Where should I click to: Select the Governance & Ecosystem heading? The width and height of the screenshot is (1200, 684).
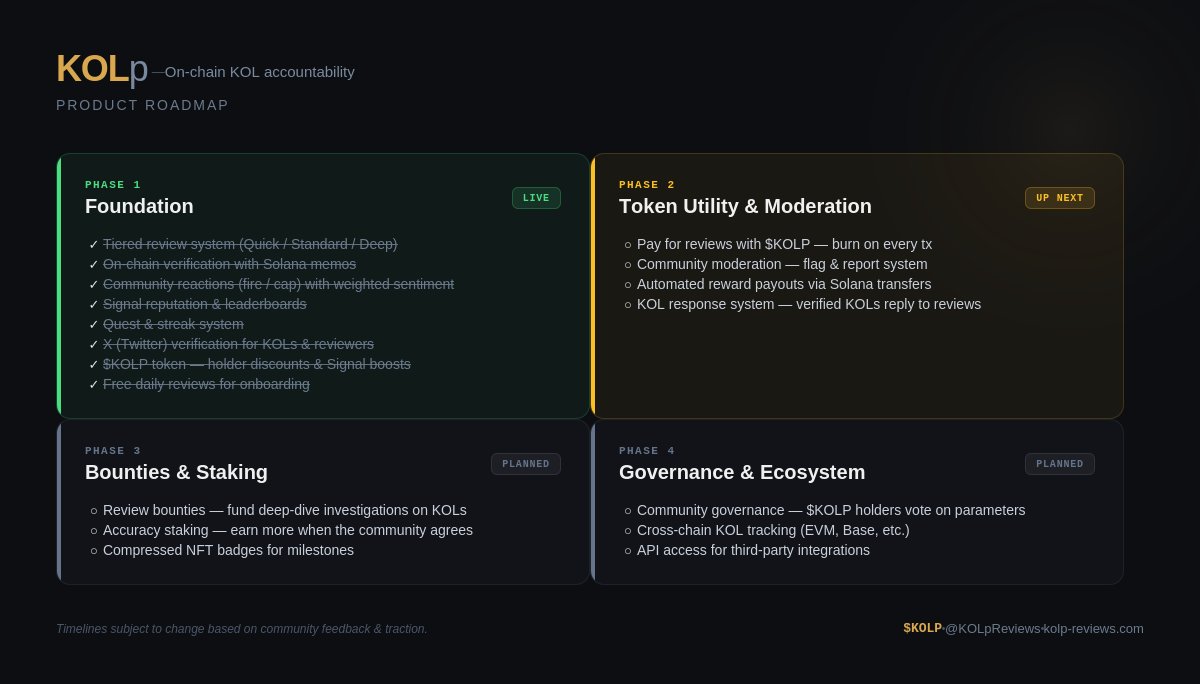tap(742, 472)
